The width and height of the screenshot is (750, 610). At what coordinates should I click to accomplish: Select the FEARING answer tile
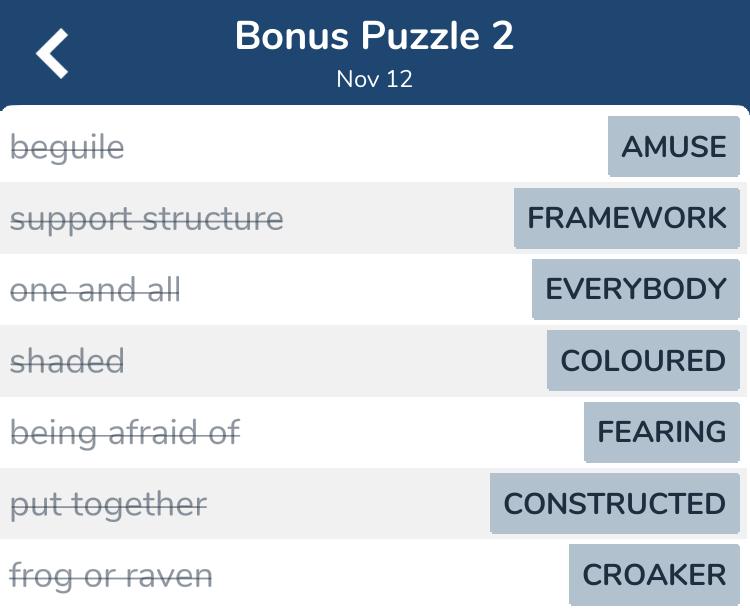pos(662,432)
